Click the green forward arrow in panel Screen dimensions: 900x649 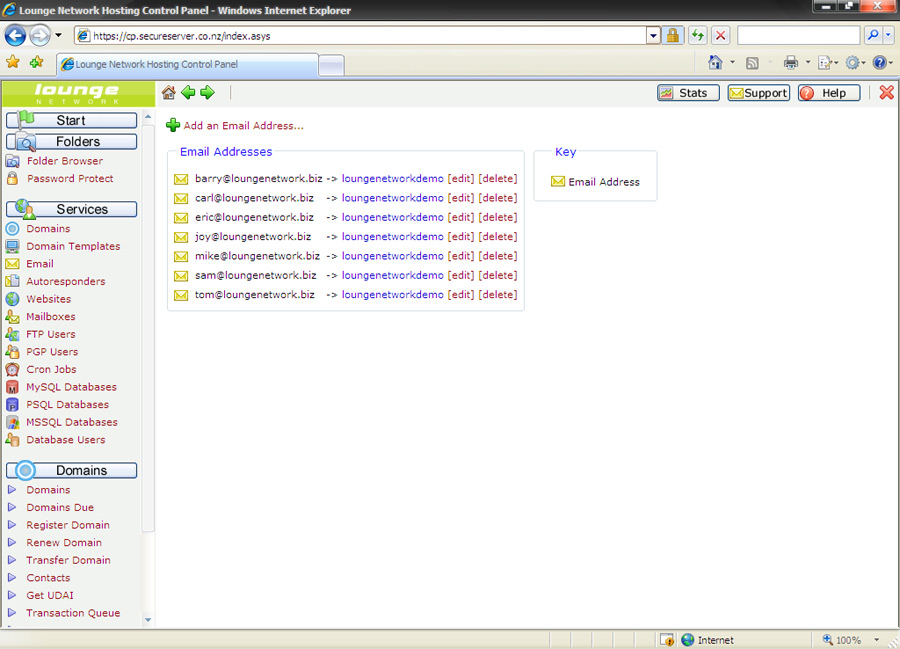point(207,93)
